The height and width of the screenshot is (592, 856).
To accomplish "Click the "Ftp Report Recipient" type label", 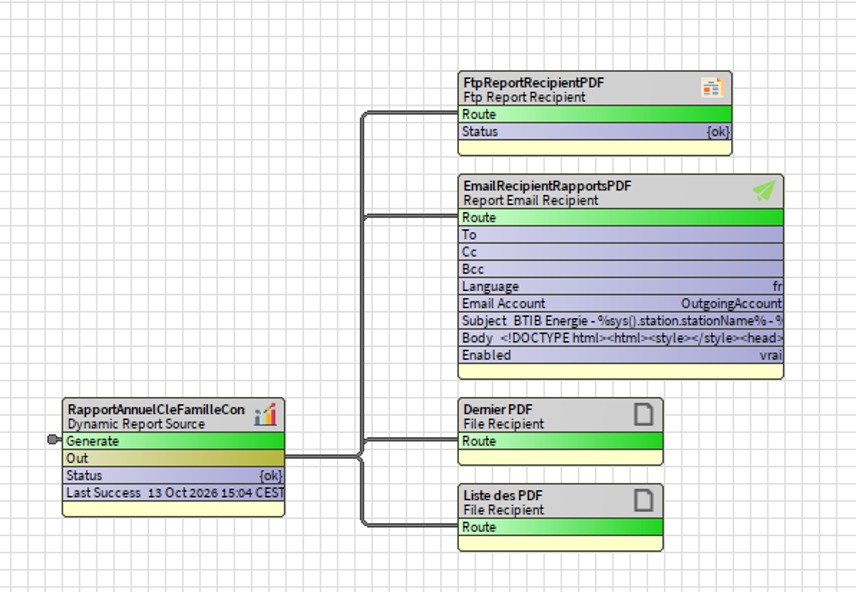I will (x=524, y=97).
